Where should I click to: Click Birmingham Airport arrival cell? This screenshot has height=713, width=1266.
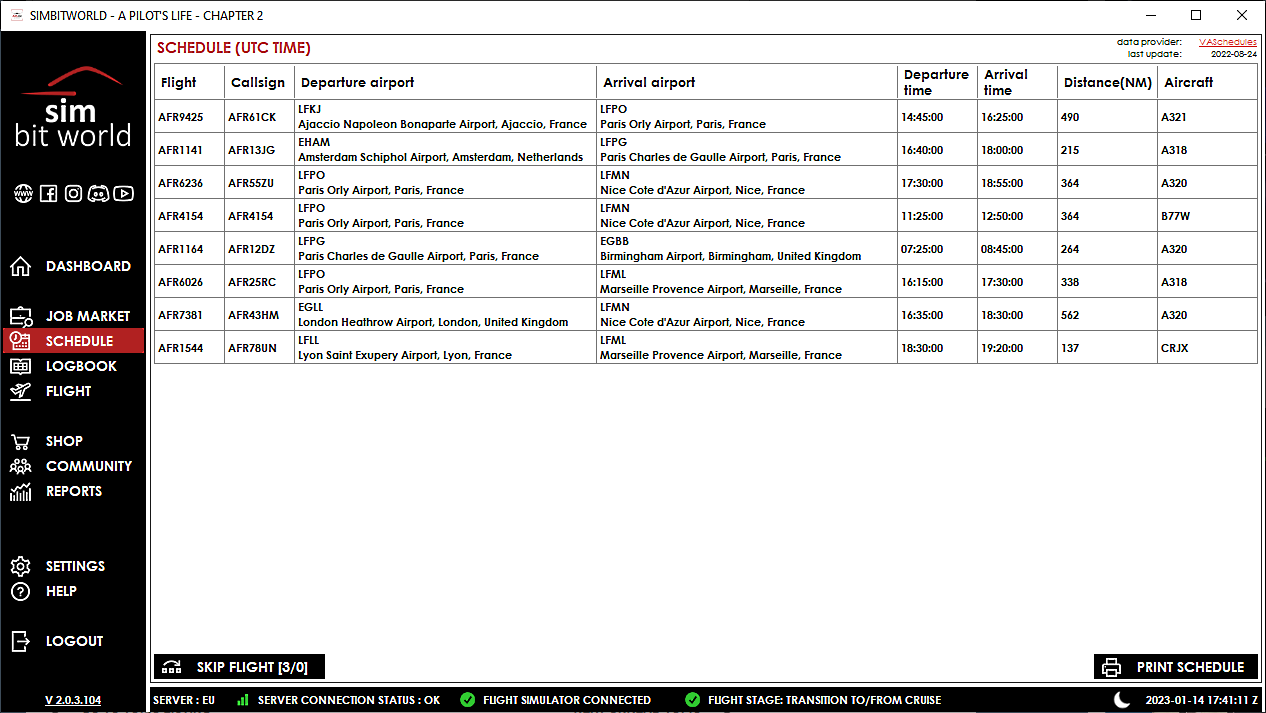(x=747, y=249)
